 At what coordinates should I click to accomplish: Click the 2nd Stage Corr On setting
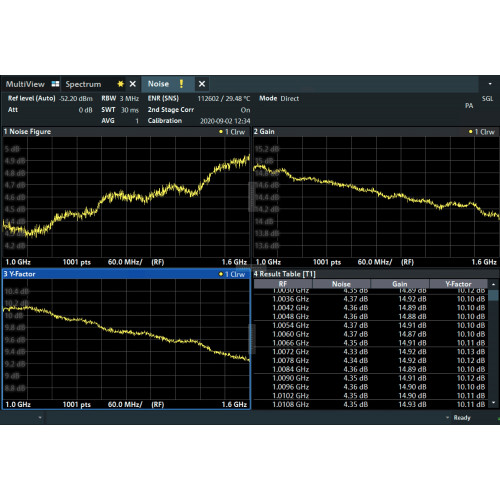point(199,110)
